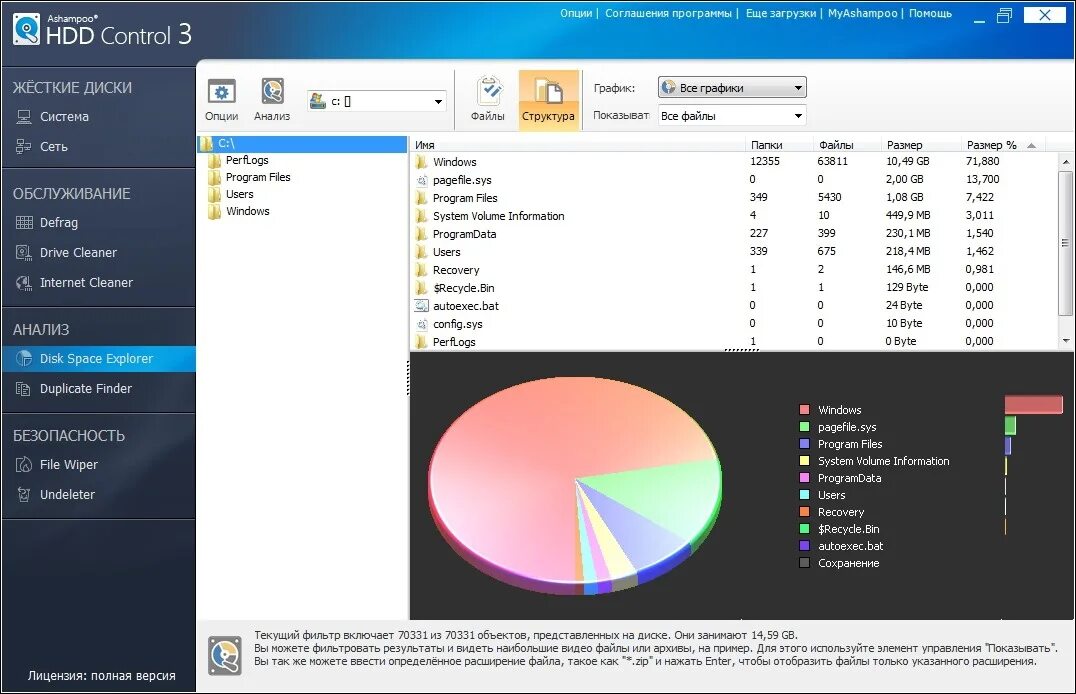The image size is (1076, 694).
Task: Open drive selection dropdown c:
Action: [x=377, y=102]
